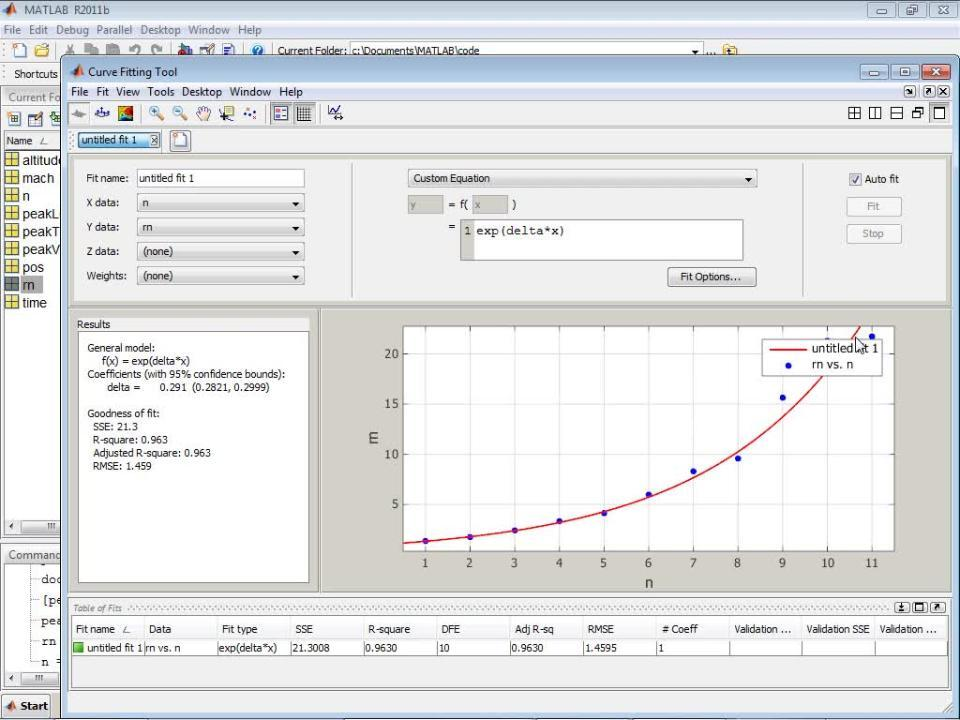This screenshot has width=960, height=720.
Task: Click the Print Preview colormap icon
Action: pos(125,113)
